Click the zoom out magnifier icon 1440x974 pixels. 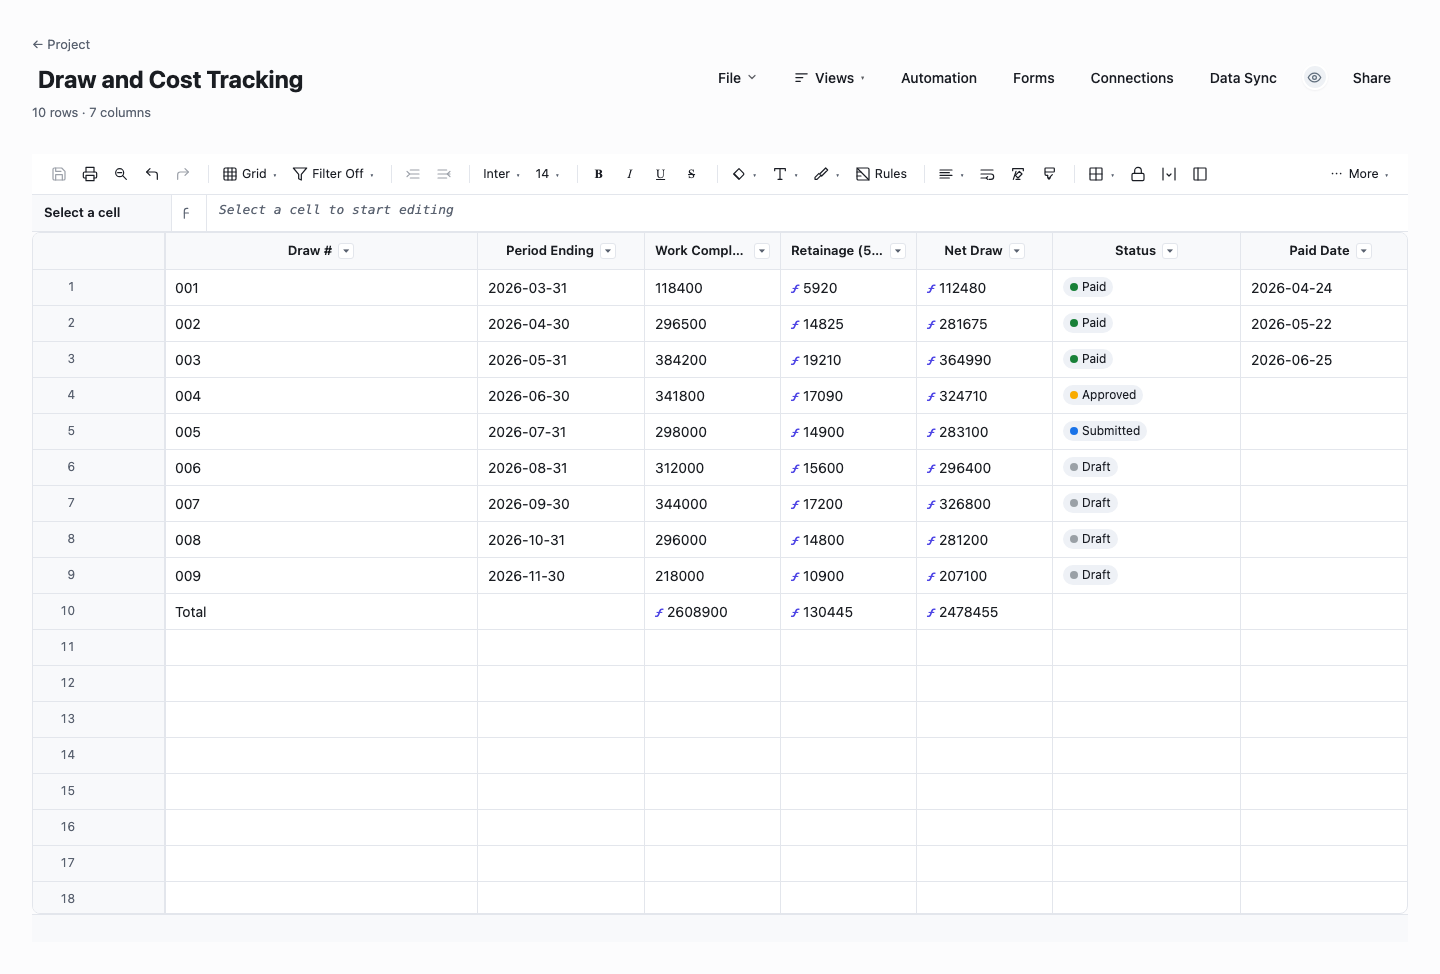121,174
